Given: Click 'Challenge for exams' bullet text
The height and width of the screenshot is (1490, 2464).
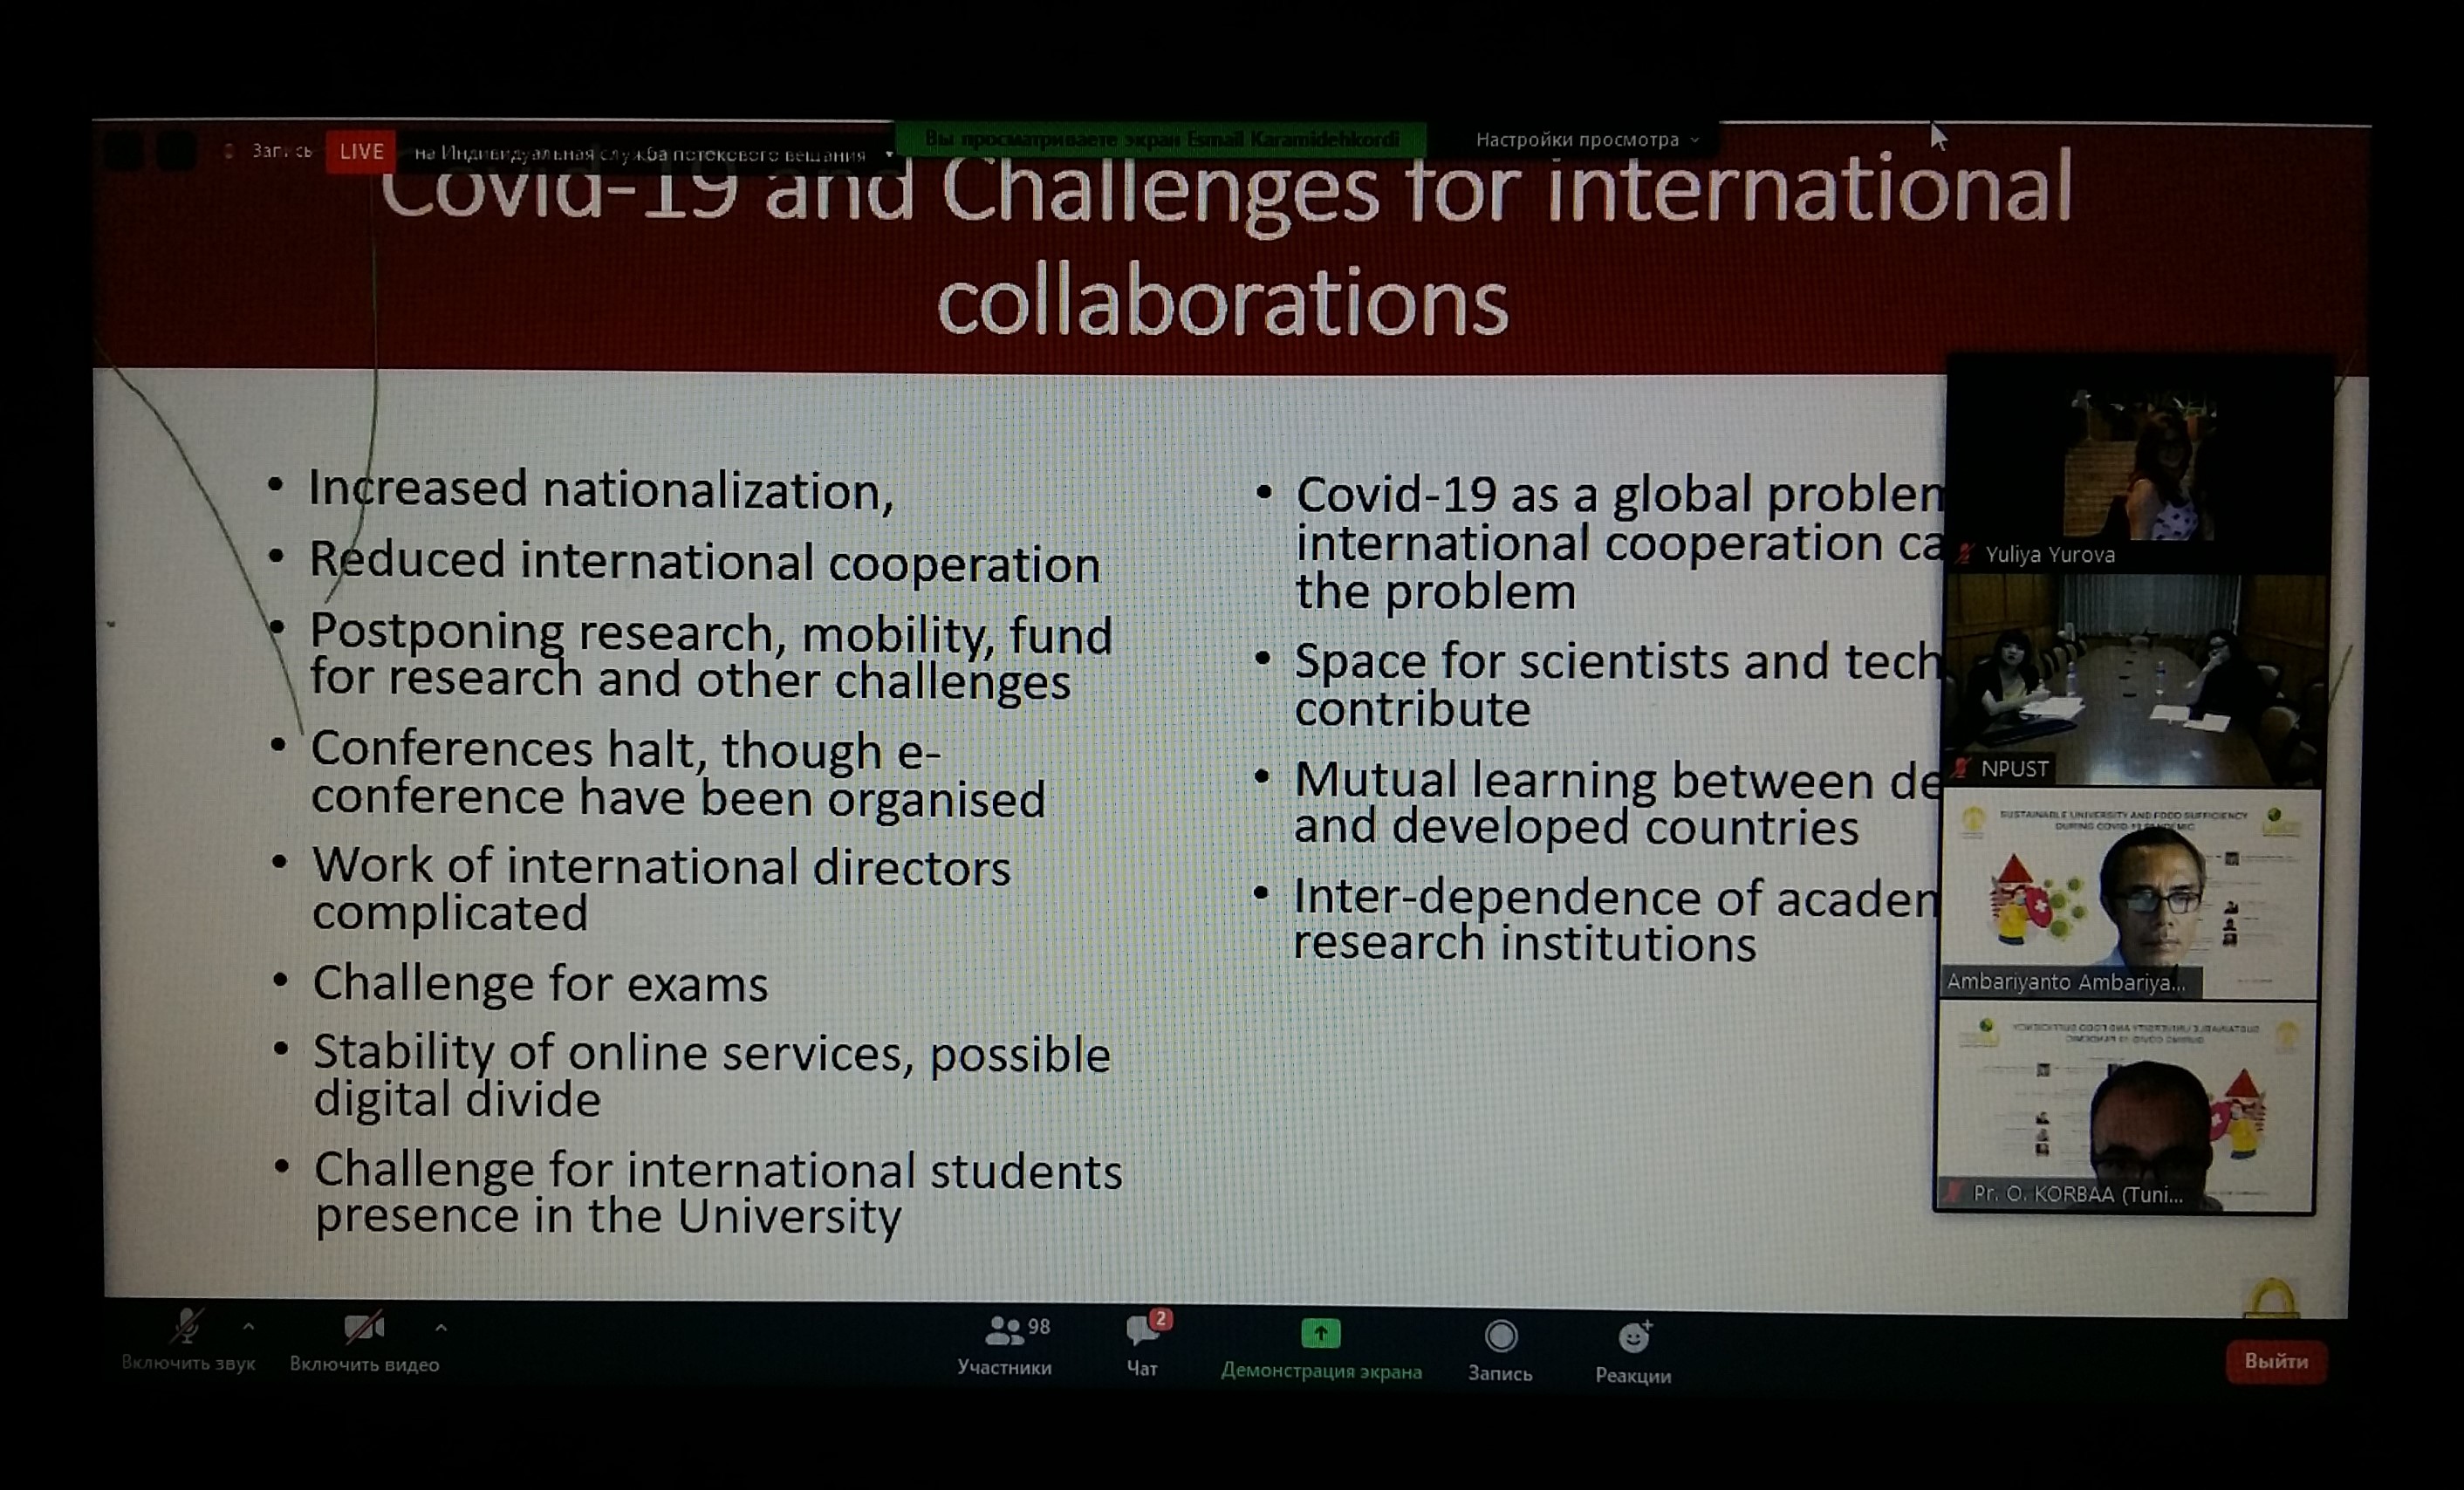Looking at the screenshot, I should pos(540,984).
